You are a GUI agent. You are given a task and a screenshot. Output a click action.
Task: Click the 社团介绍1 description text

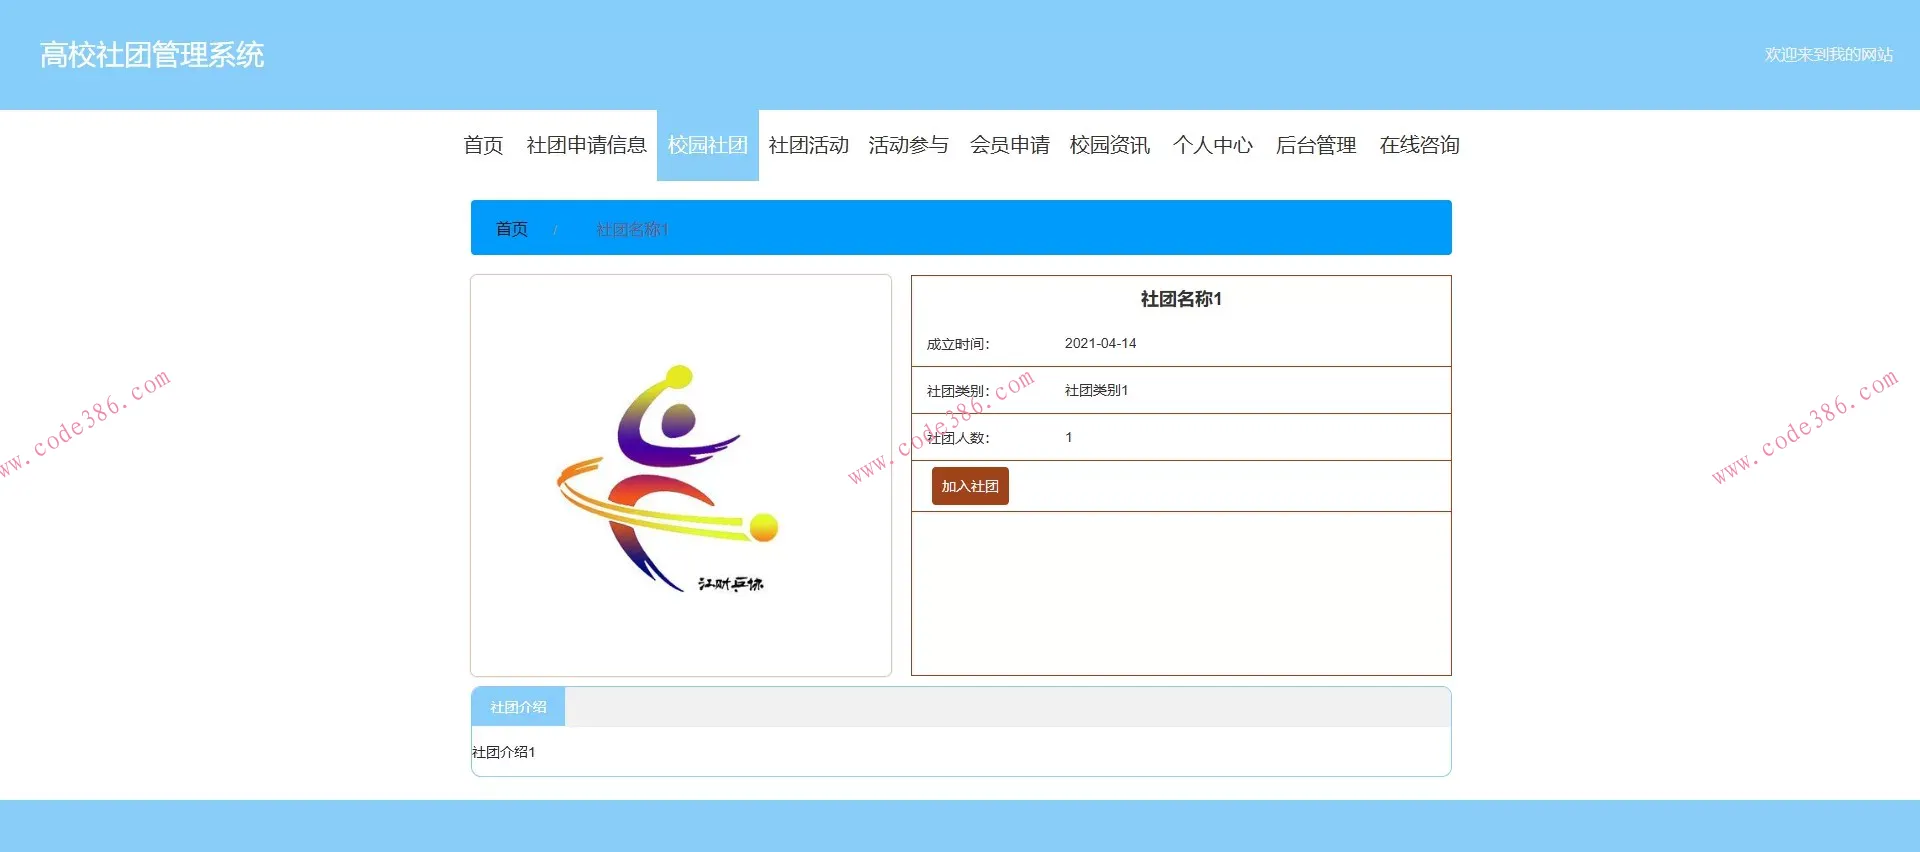click(504, 752)
